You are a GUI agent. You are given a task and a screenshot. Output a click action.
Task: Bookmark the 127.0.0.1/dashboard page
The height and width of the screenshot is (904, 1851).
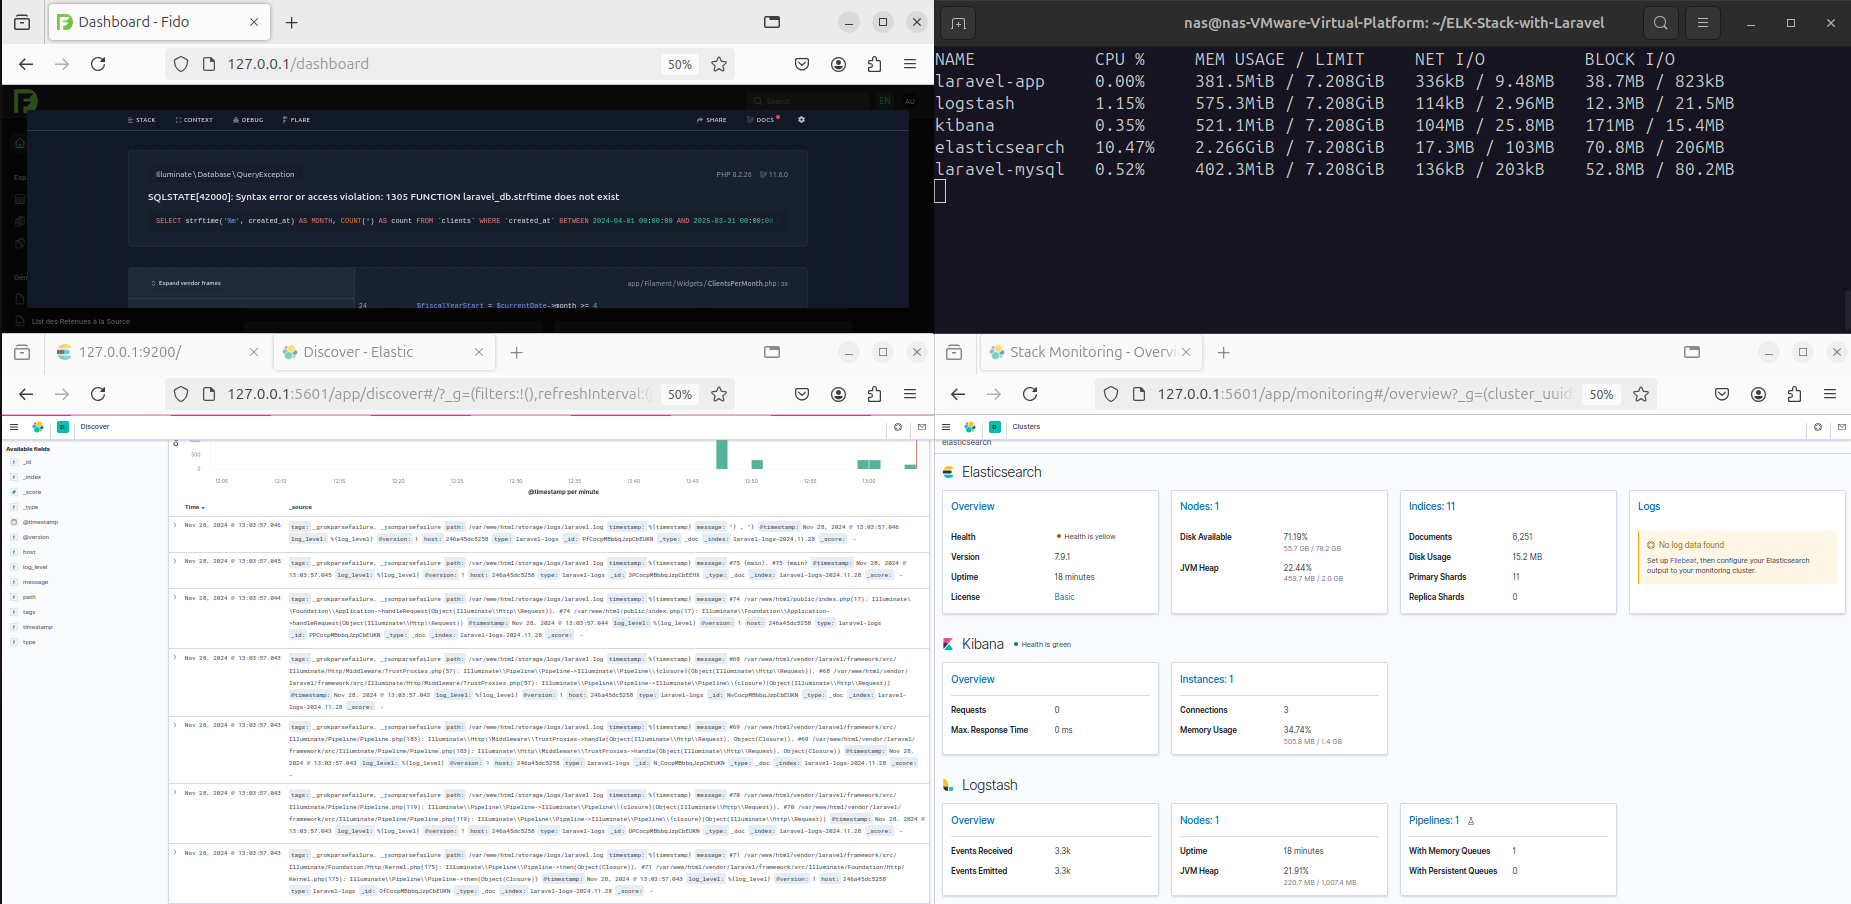point(719,64)
